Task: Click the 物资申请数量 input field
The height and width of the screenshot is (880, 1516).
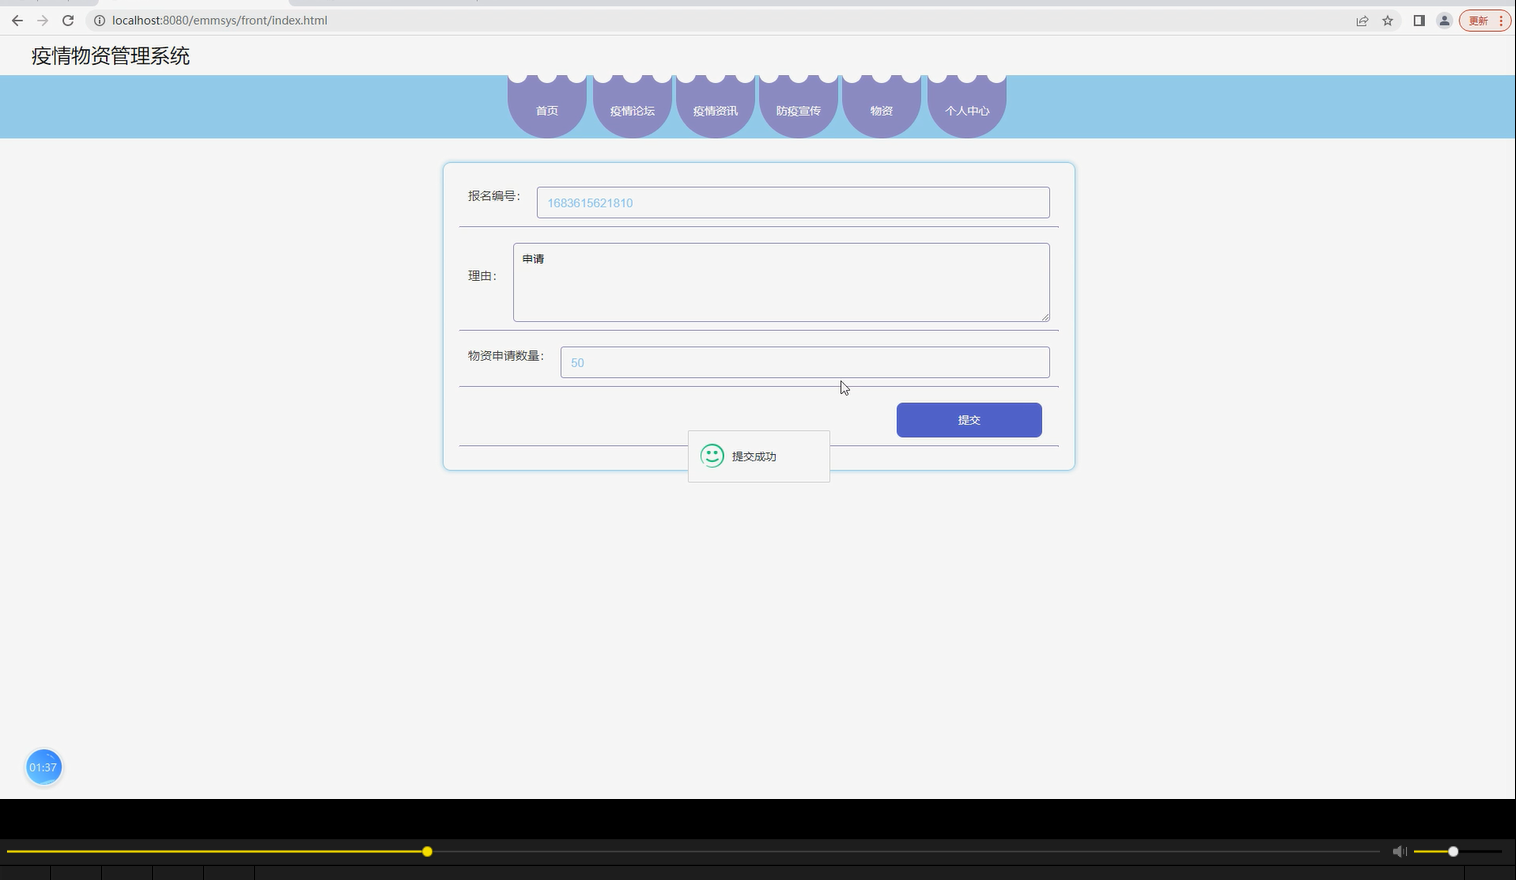Action: 805,362
